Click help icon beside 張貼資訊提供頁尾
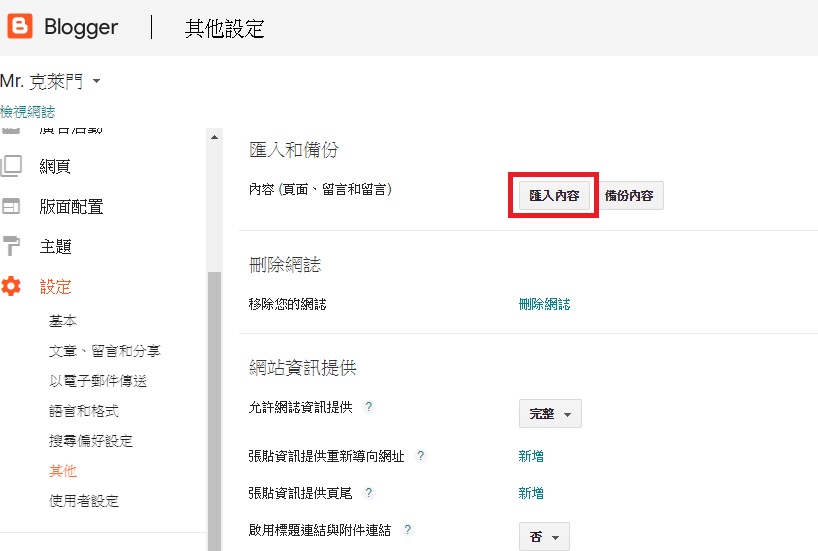The image size is (818, 551). pyautogui.click(x=369, y=493)
